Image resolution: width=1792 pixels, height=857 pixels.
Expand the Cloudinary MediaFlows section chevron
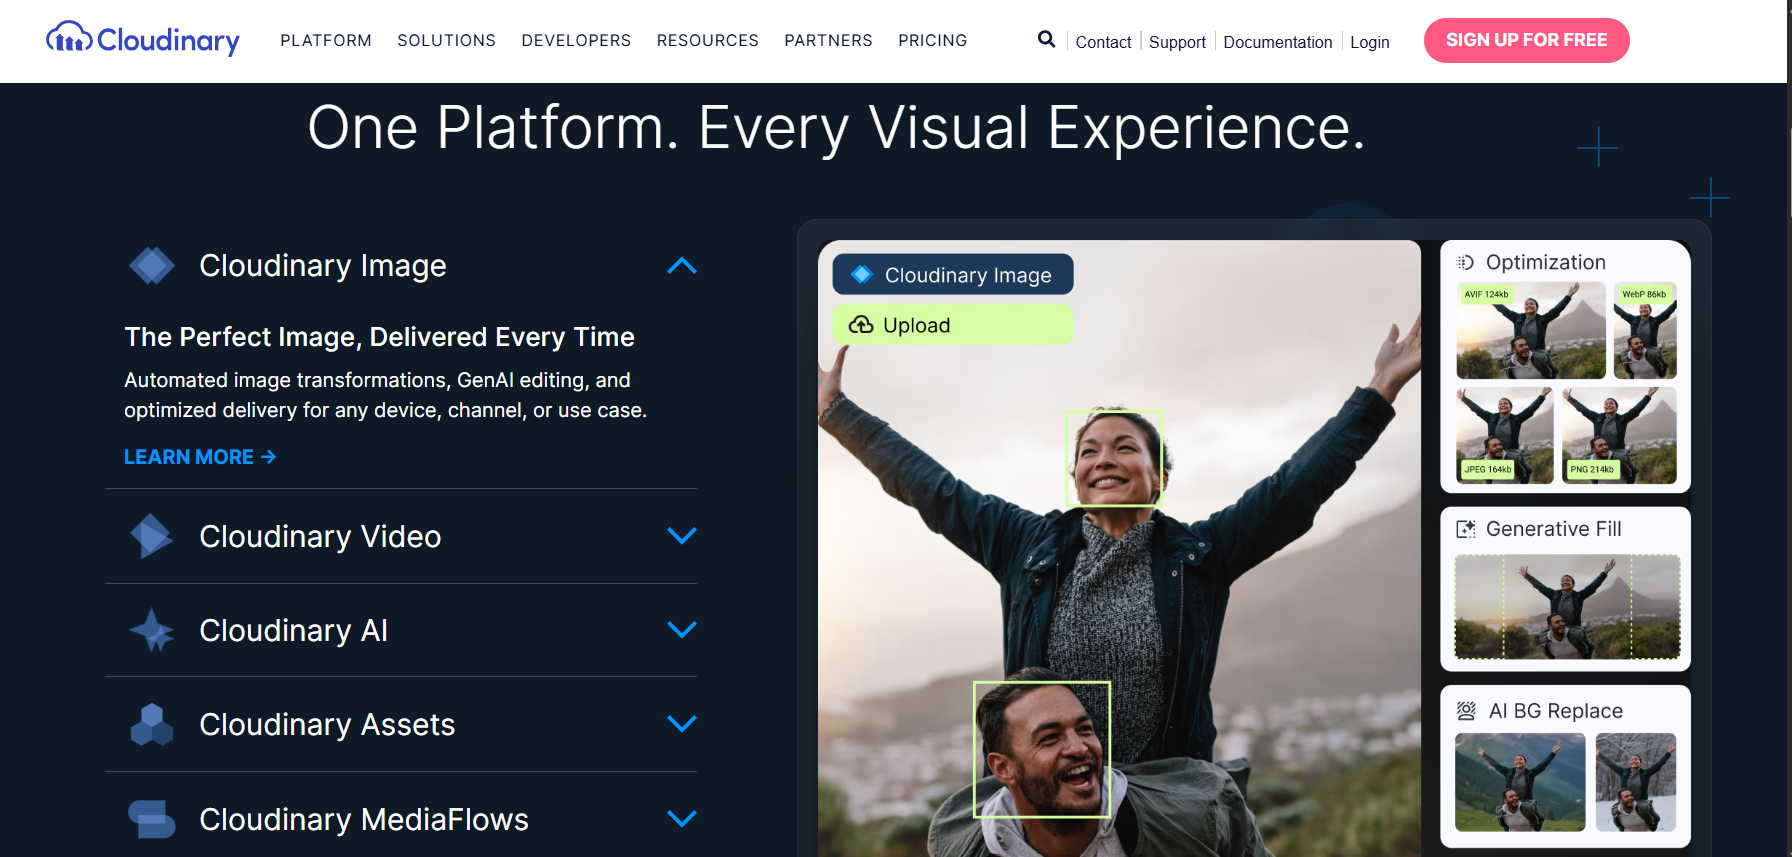(682, 819)
